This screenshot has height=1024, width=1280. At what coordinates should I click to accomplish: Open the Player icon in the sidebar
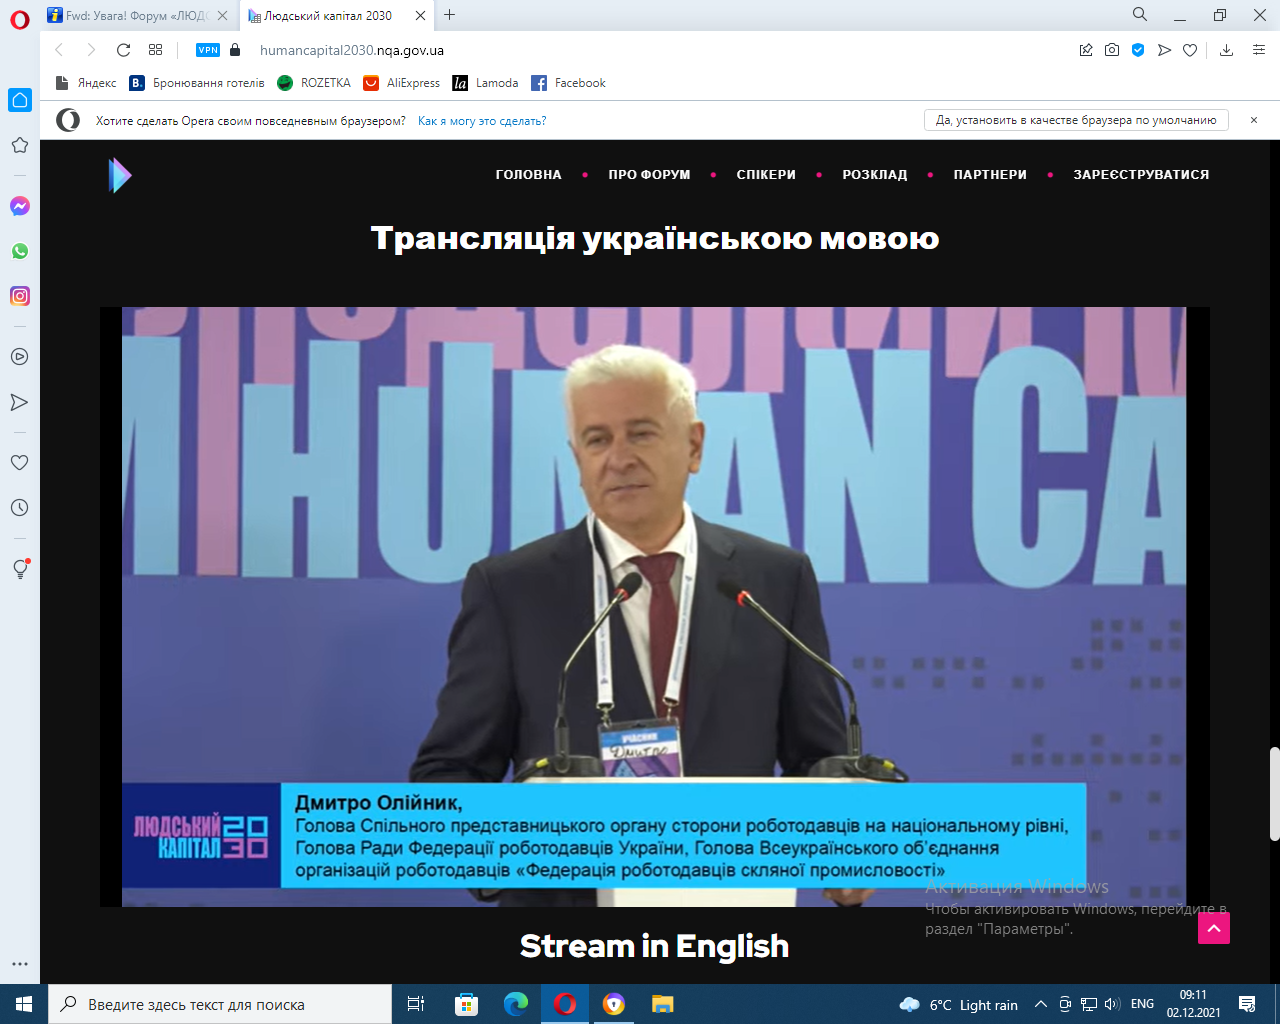point(19,357)
